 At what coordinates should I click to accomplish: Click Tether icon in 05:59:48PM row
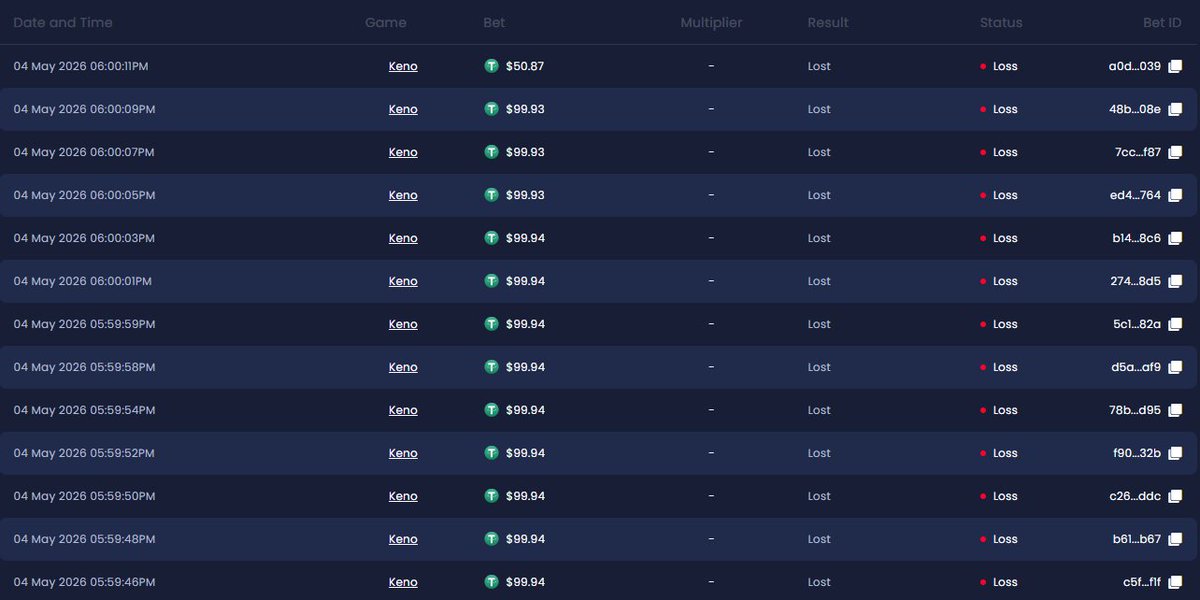[x=491, y=539]
